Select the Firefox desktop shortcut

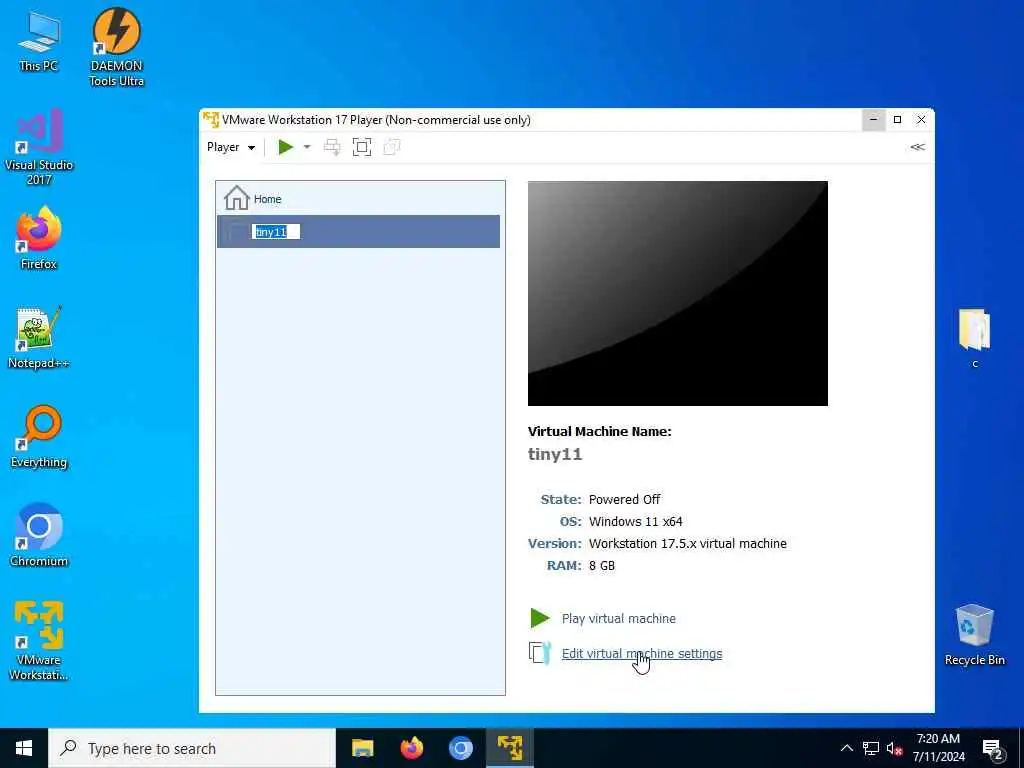click(39, 238)
